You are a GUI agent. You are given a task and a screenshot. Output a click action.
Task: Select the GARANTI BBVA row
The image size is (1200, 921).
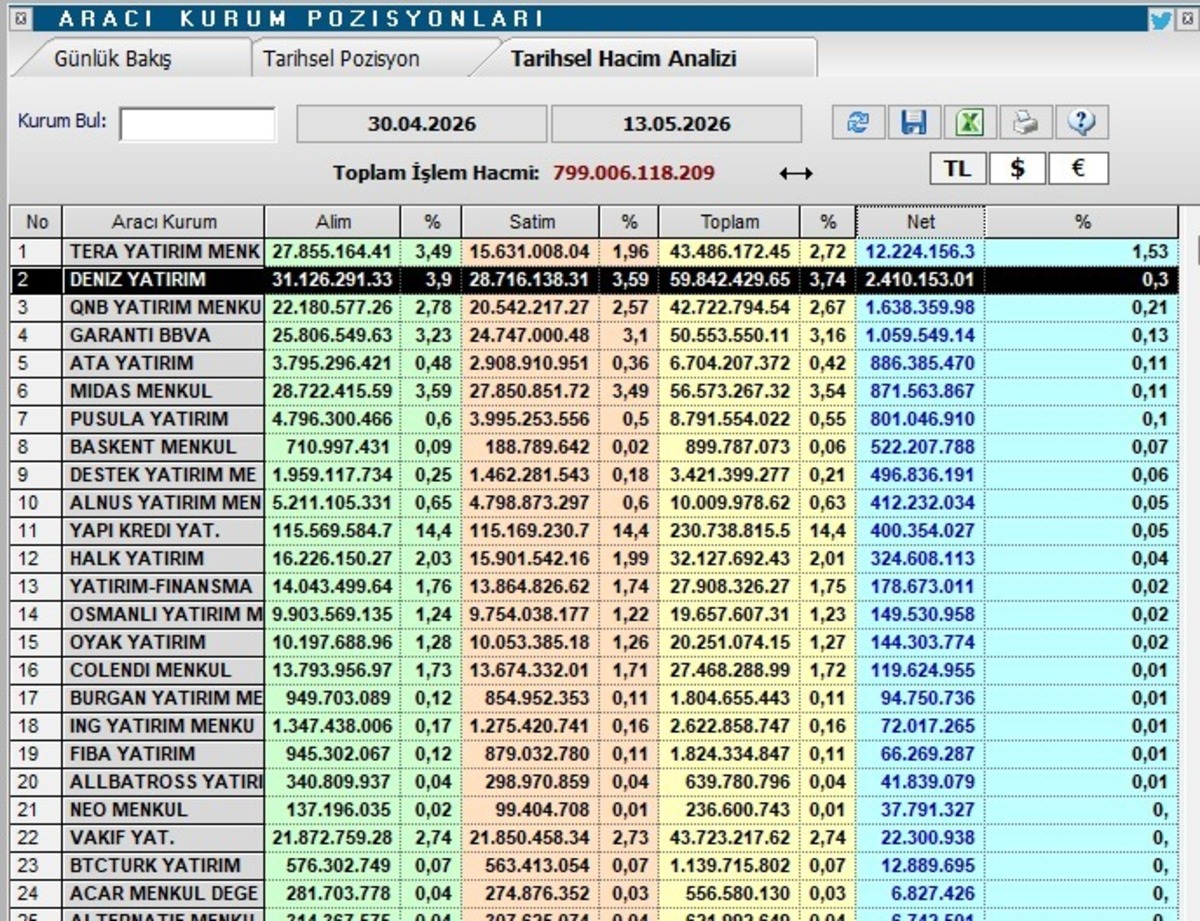click(596, 335)
